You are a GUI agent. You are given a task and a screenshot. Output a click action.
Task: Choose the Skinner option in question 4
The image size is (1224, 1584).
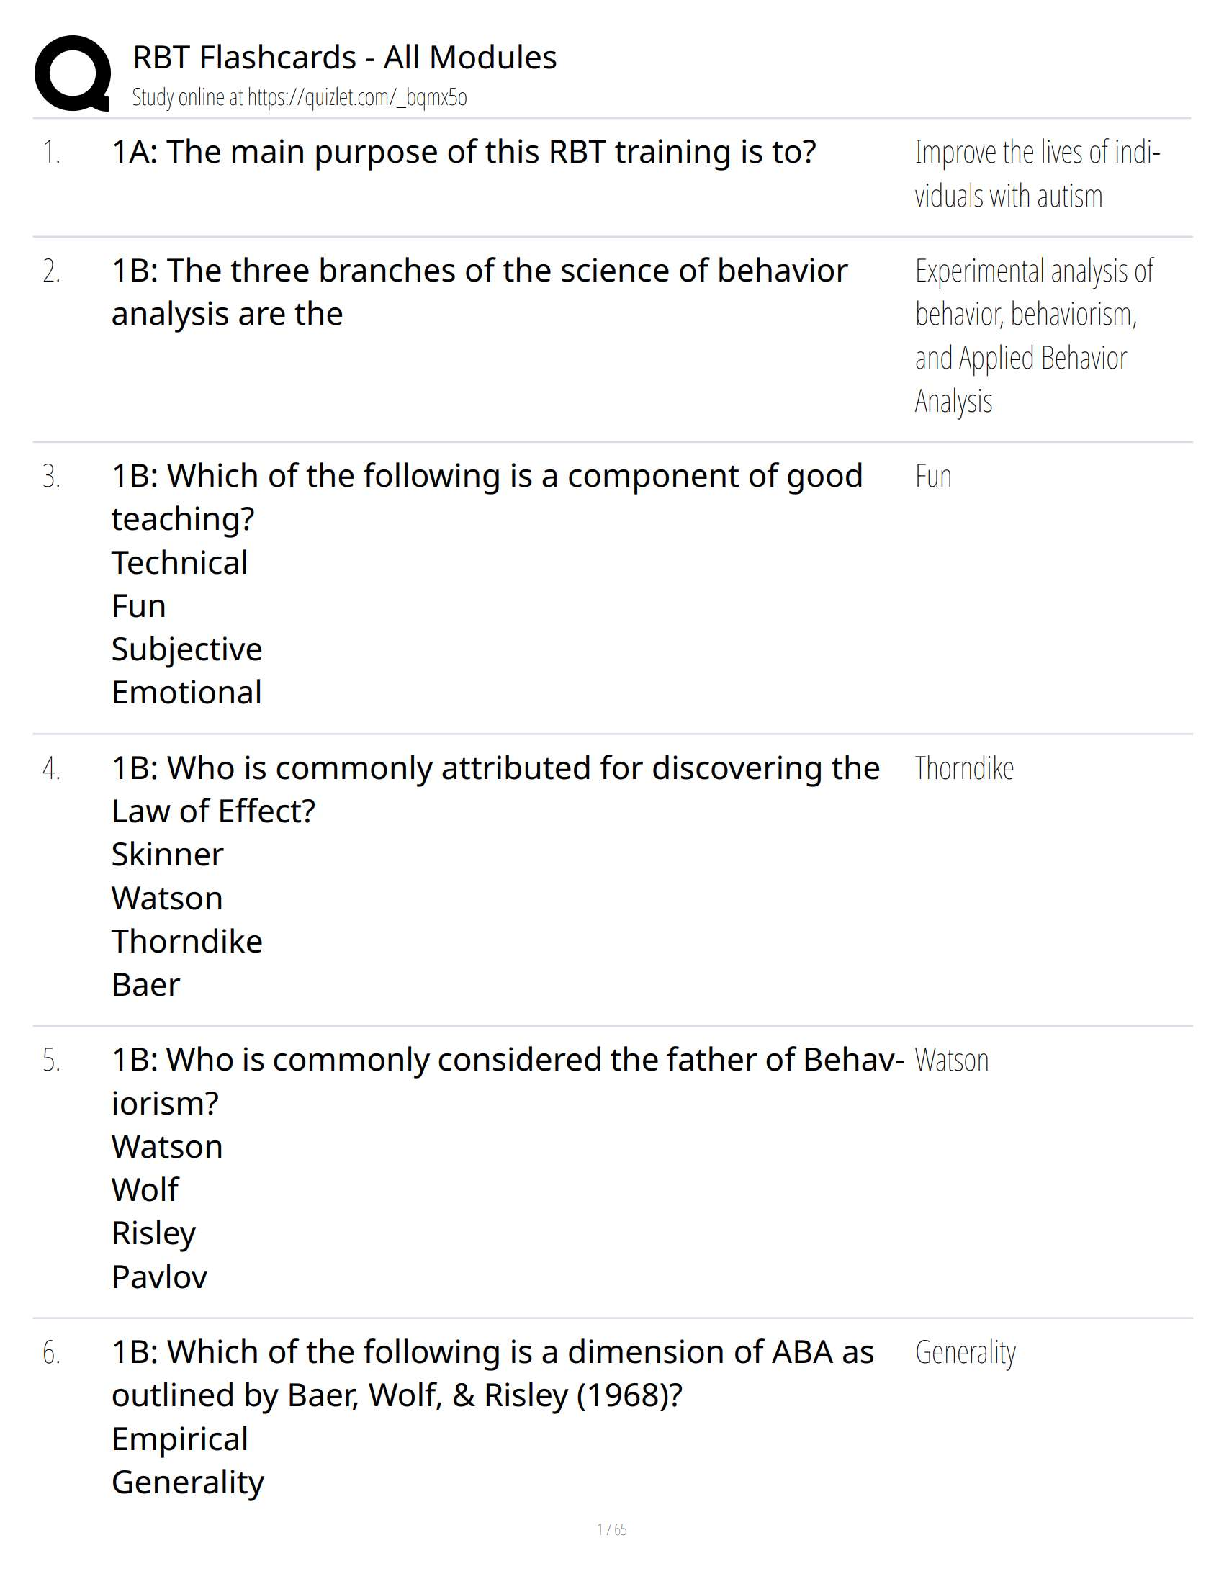point(167,854)
